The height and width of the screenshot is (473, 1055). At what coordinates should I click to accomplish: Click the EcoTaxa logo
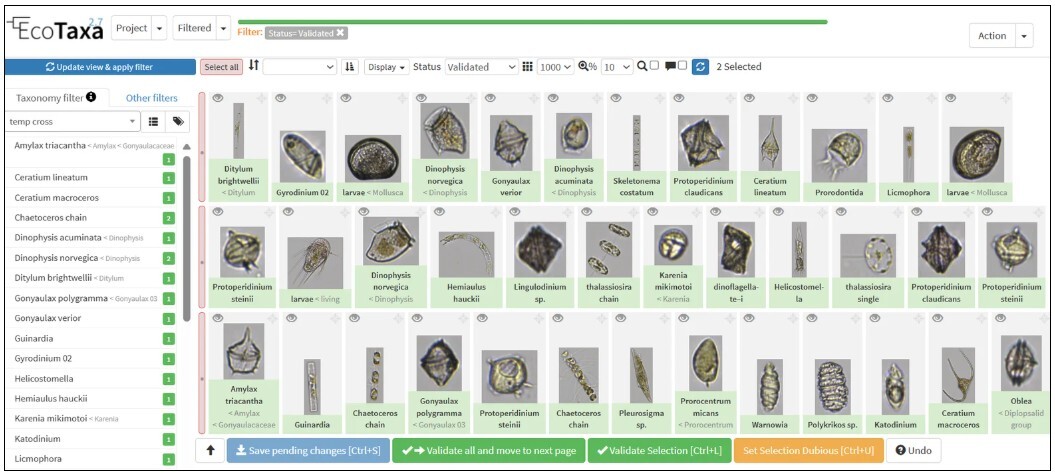tap(54, 30)
